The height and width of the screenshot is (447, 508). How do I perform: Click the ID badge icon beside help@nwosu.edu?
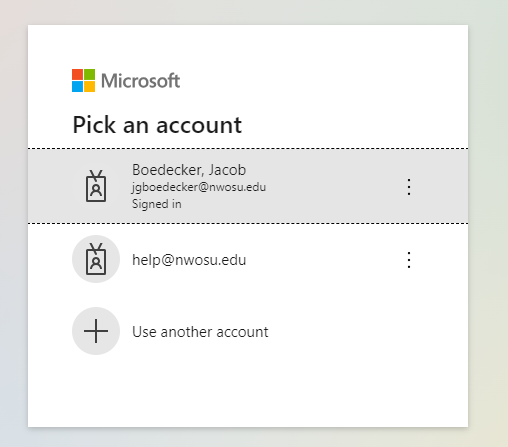[x=96, y=259]
